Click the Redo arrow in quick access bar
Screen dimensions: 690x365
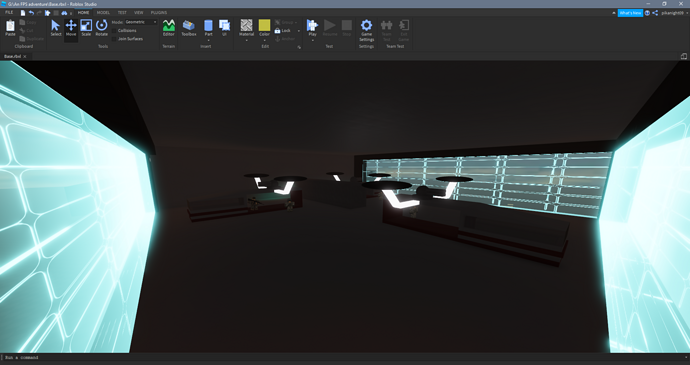(x=40, y=13)
